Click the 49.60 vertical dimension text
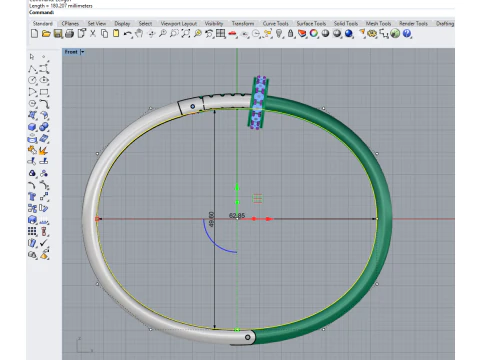 tap(211, 219)
